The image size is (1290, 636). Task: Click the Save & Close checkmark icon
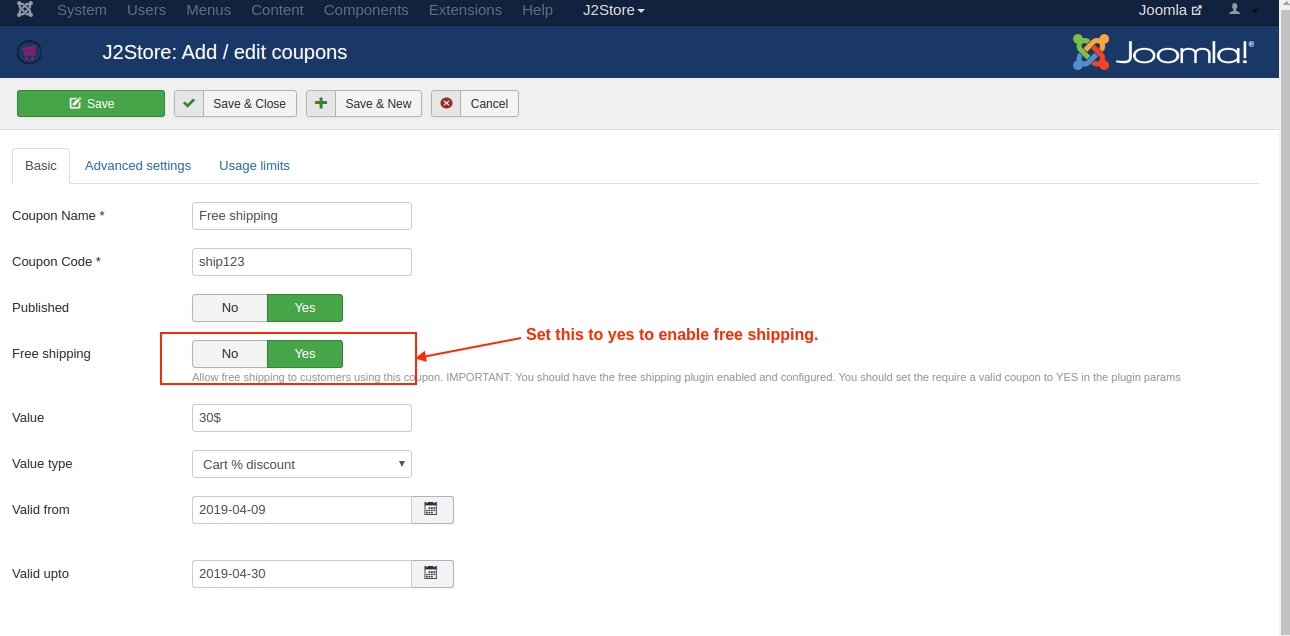click(189, 104)
